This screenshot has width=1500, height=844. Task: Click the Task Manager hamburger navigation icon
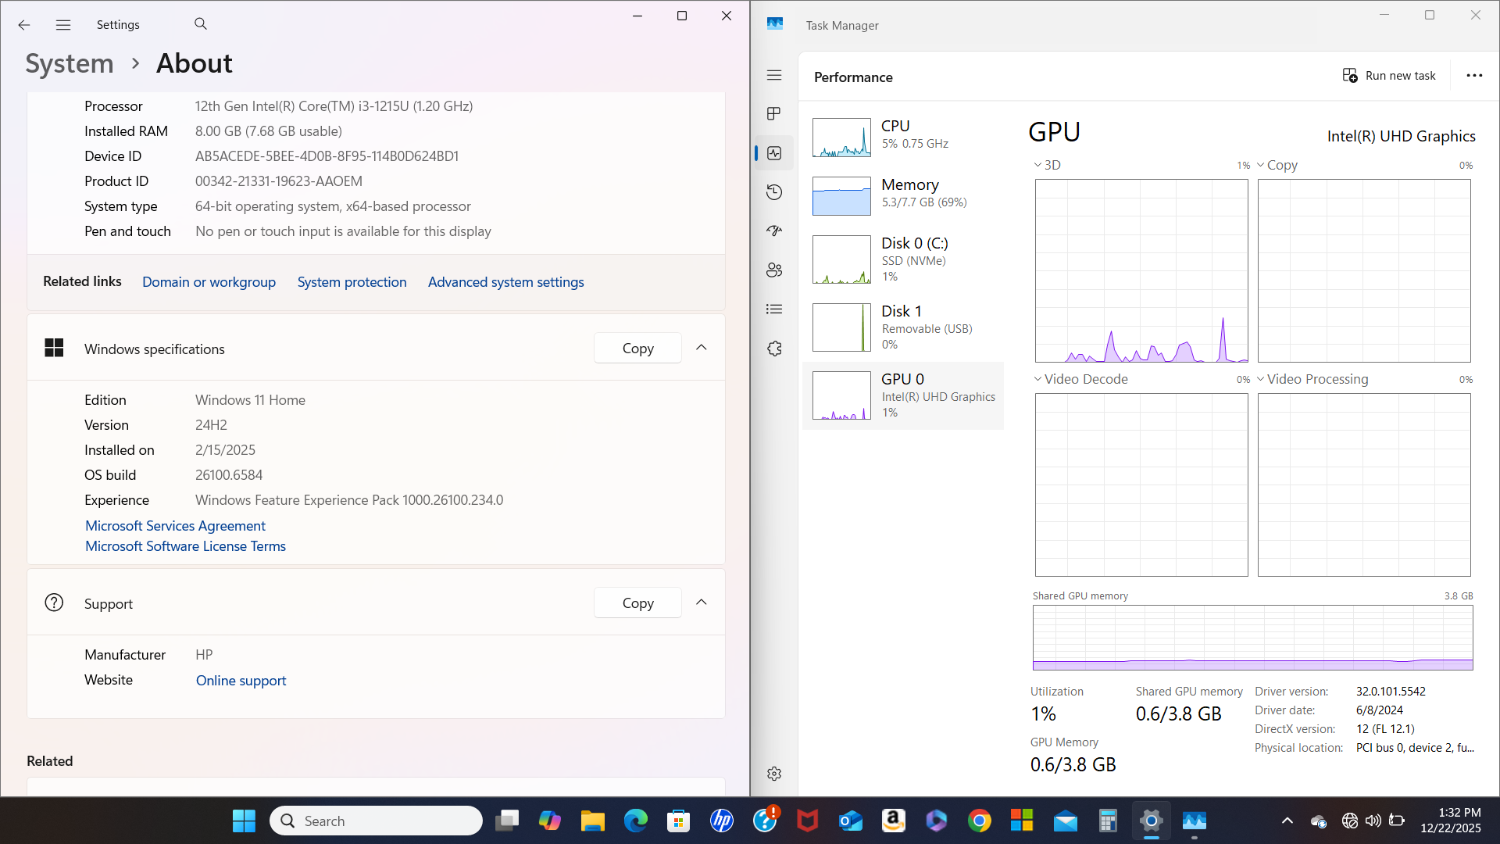tap(774, 75)
